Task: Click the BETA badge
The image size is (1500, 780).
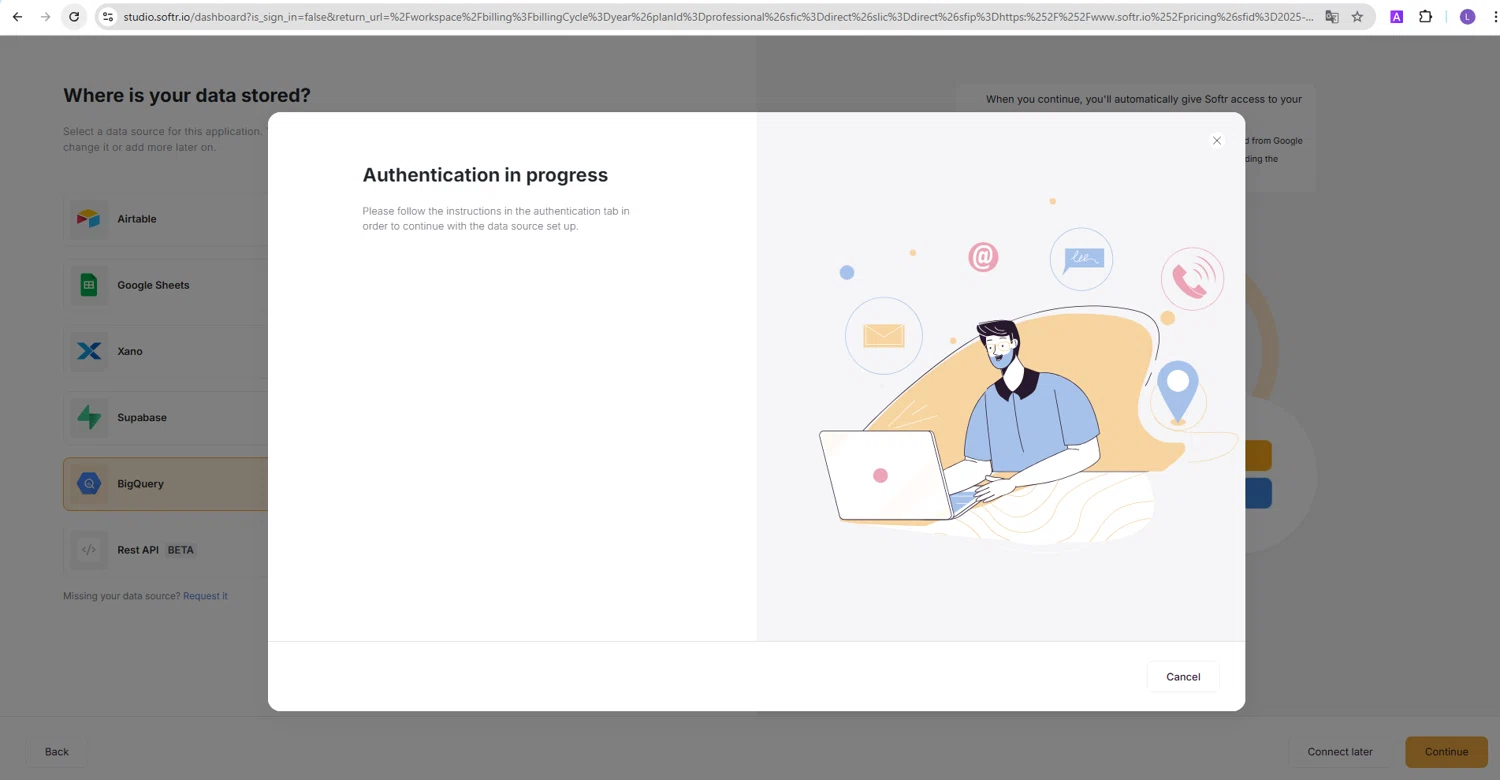Action: pyautogui.click(x=181, y=550)
